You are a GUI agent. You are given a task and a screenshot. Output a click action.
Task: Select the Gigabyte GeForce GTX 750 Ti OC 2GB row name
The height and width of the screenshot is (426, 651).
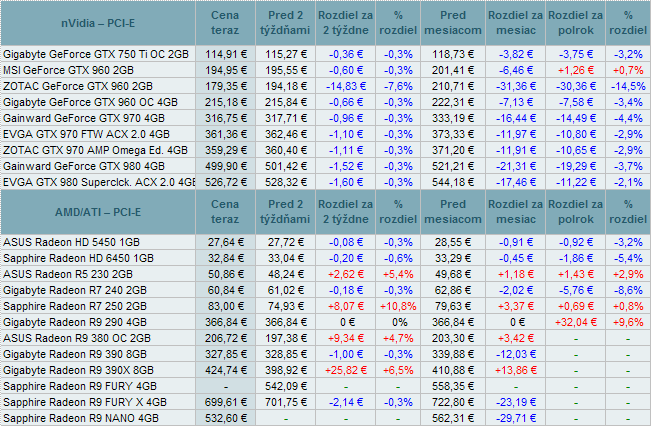[x=96, y=54]
